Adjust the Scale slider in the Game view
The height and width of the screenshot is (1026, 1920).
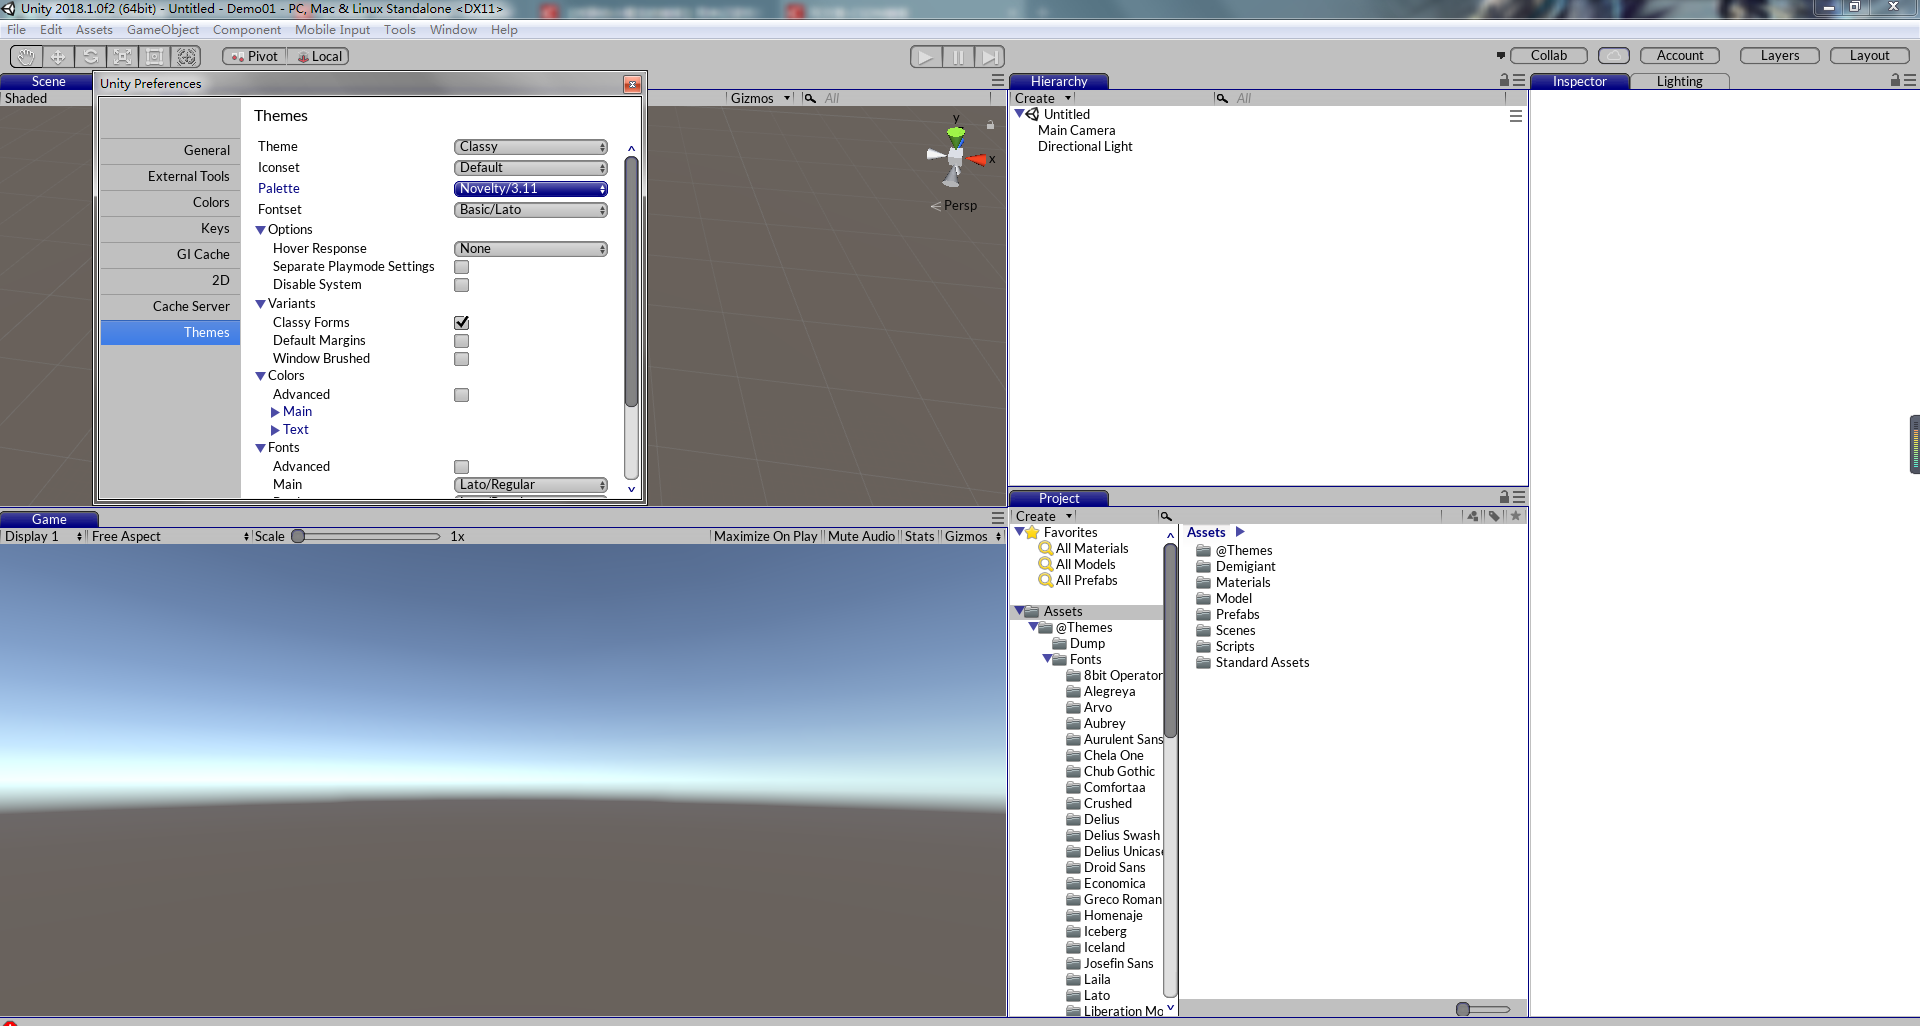pyautogui.click(x=299, y=536)
